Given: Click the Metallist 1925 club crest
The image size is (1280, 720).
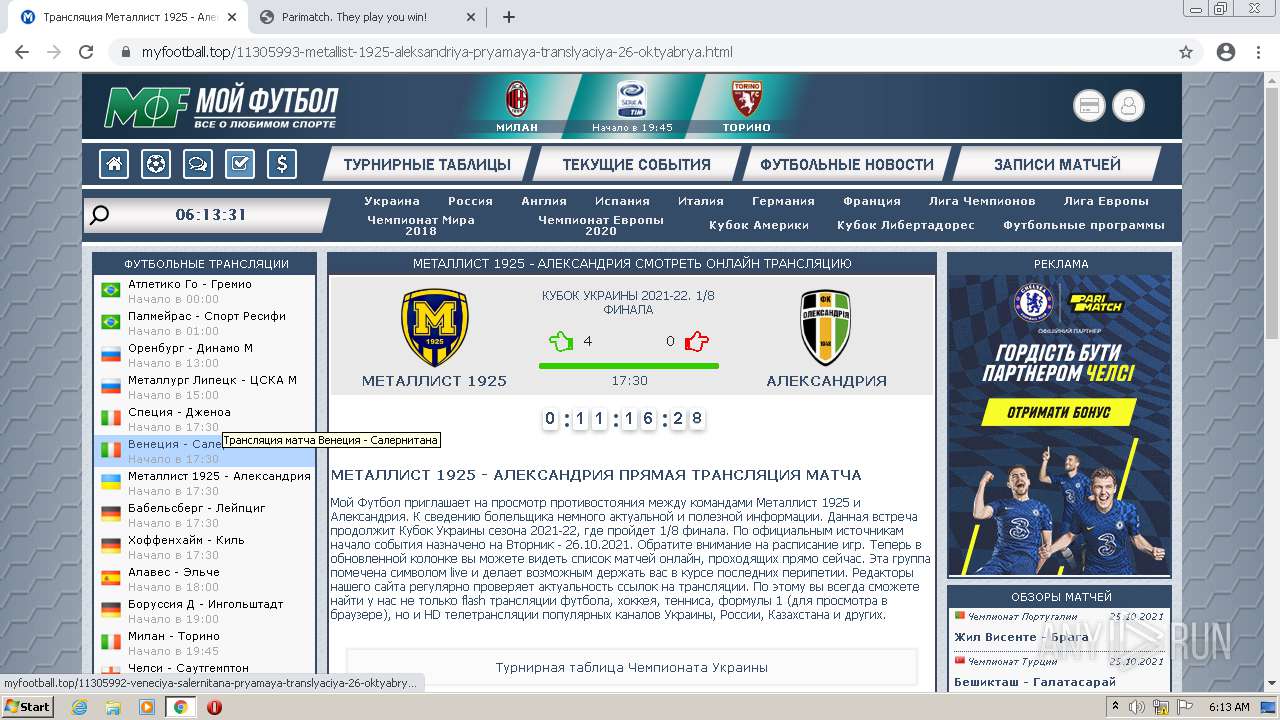Looking at the screenshot, I should coord(434,327).
